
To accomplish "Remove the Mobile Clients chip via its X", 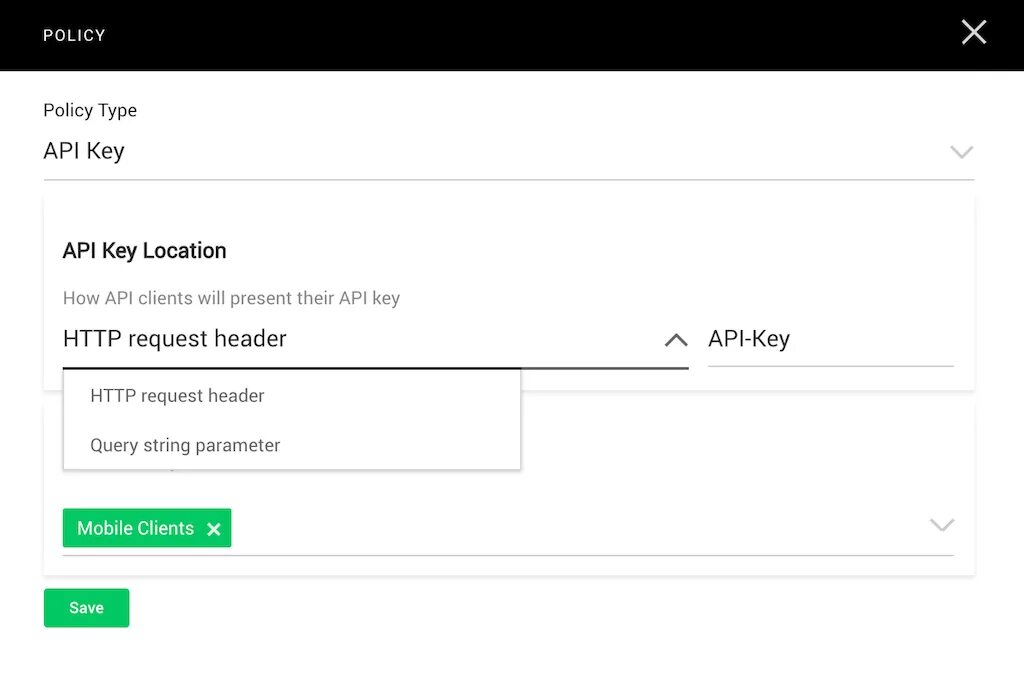I will (x=214, y=529).
